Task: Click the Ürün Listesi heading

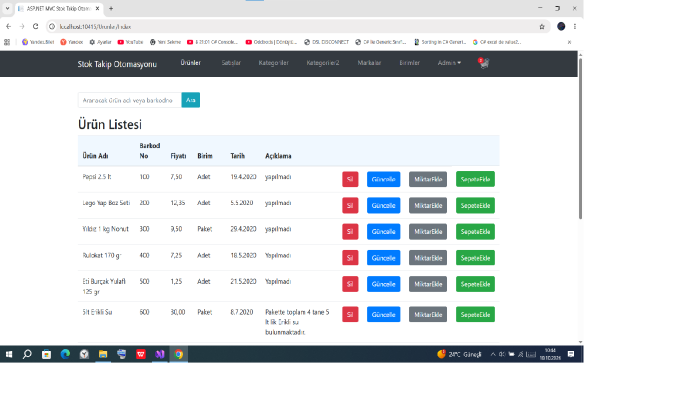Action: pos(110,124)
